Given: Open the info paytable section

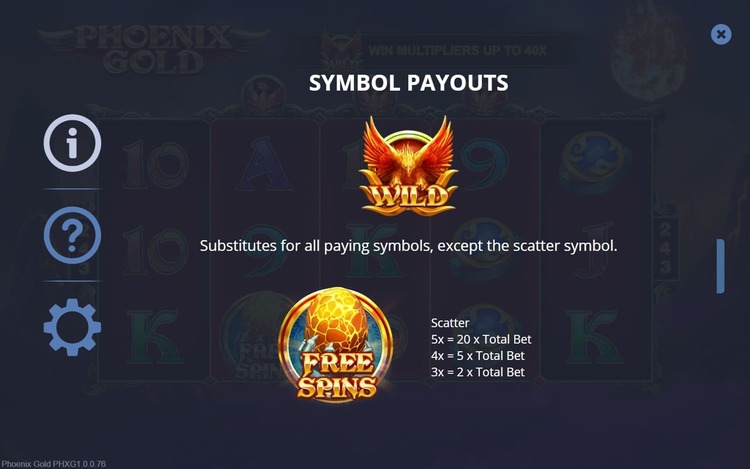Looking at the screenshot, I should pyautogui.click(x=72, y=143).
